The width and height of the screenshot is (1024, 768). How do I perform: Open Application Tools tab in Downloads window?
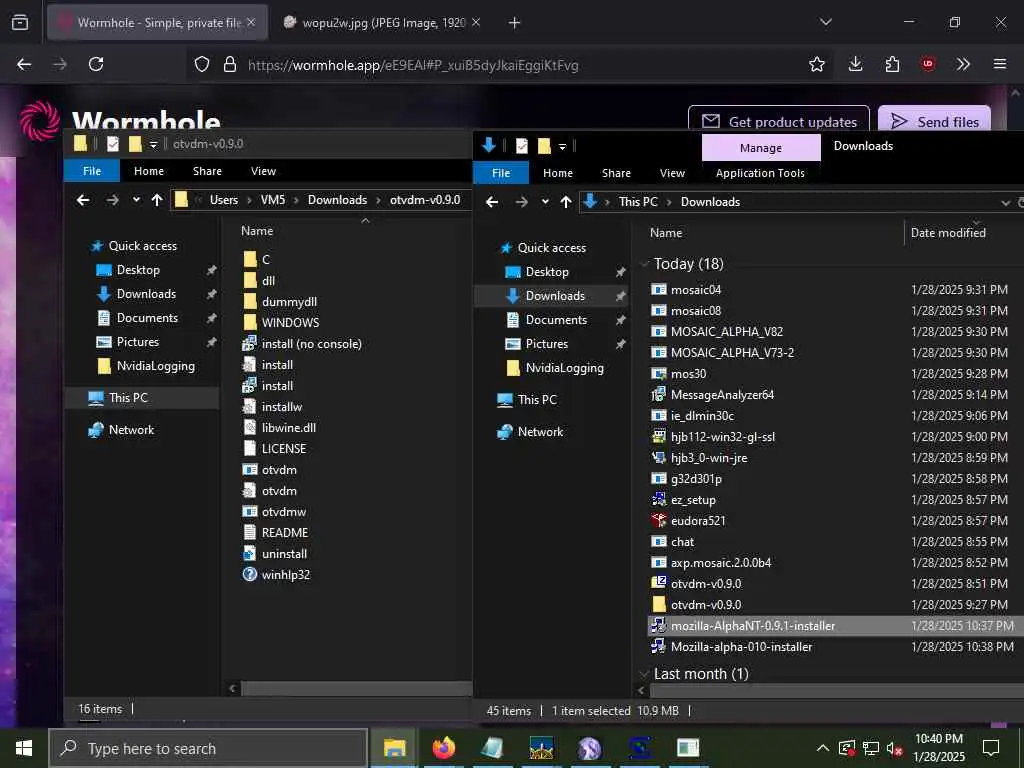760,173
